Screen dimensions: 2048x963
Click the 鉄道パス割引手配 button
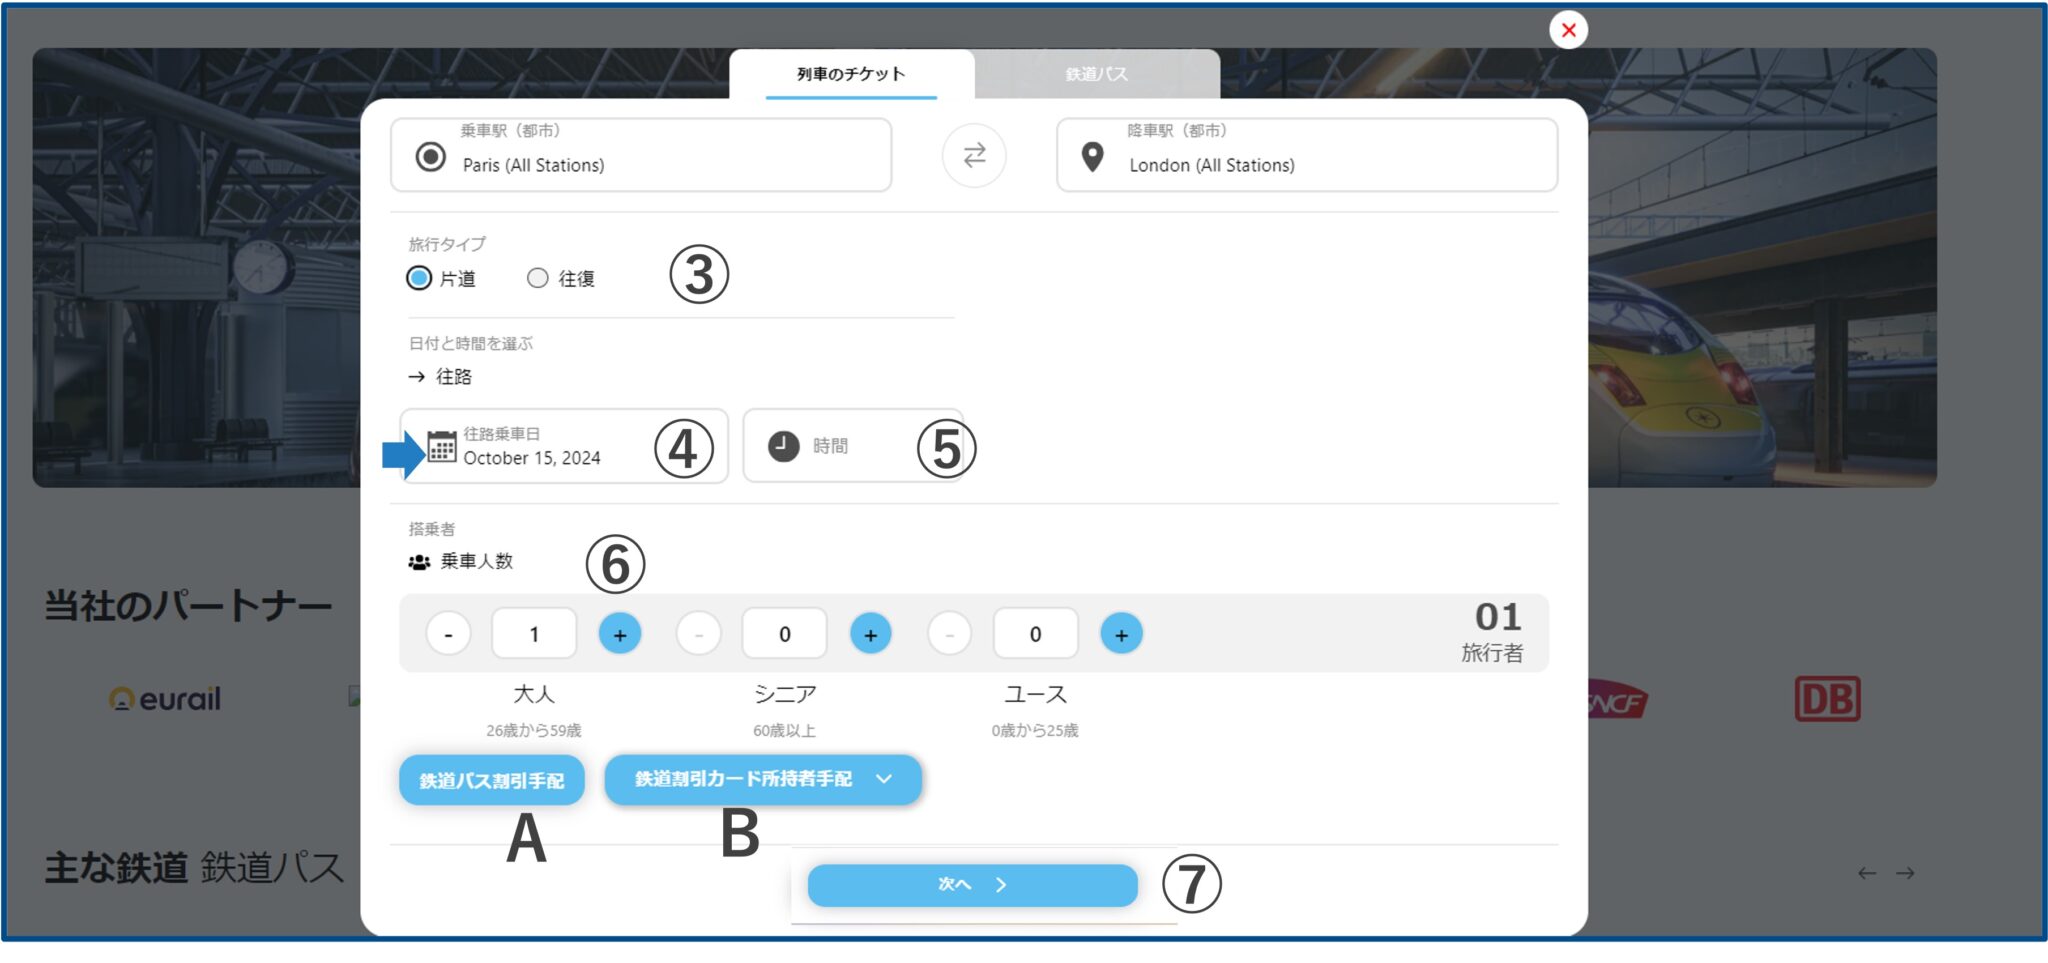tap(491, 780)
